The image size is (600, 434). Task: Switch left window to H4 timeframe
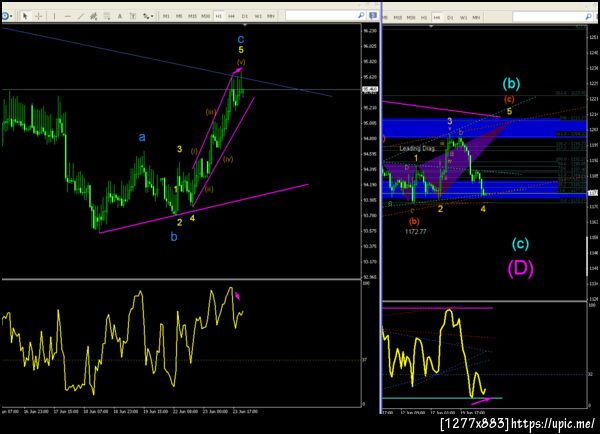pyautogui.click(x=232, y=16)
